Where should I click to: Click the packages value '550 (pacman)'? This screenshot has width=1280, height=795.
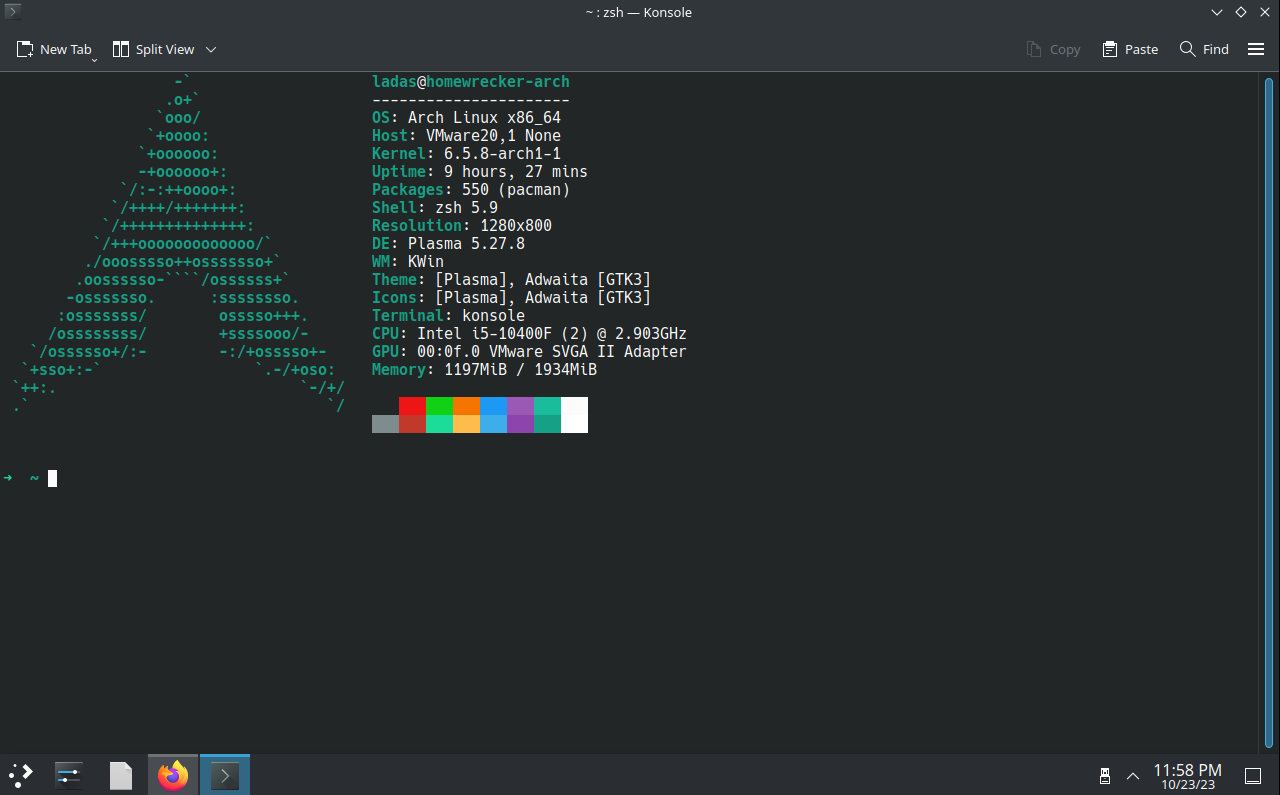click(516, 190)
